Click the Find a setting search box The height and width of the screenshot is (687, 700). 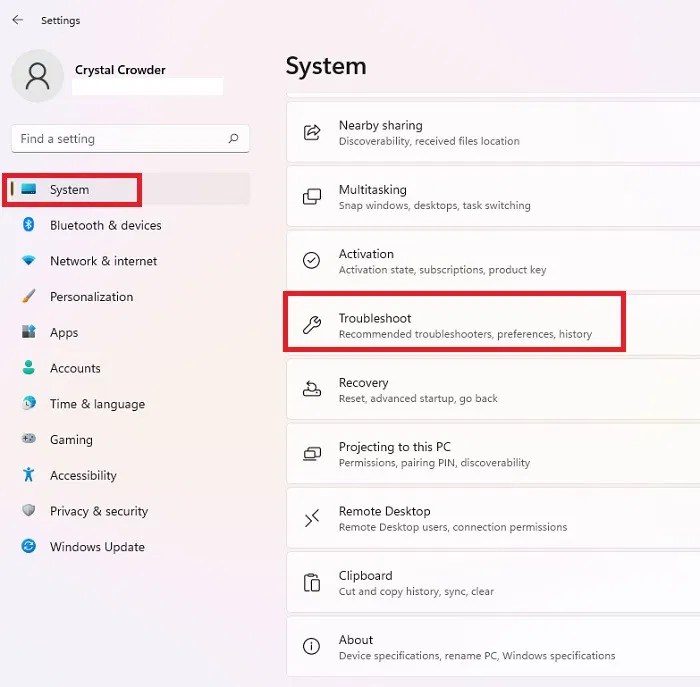(x=130, y=138)
